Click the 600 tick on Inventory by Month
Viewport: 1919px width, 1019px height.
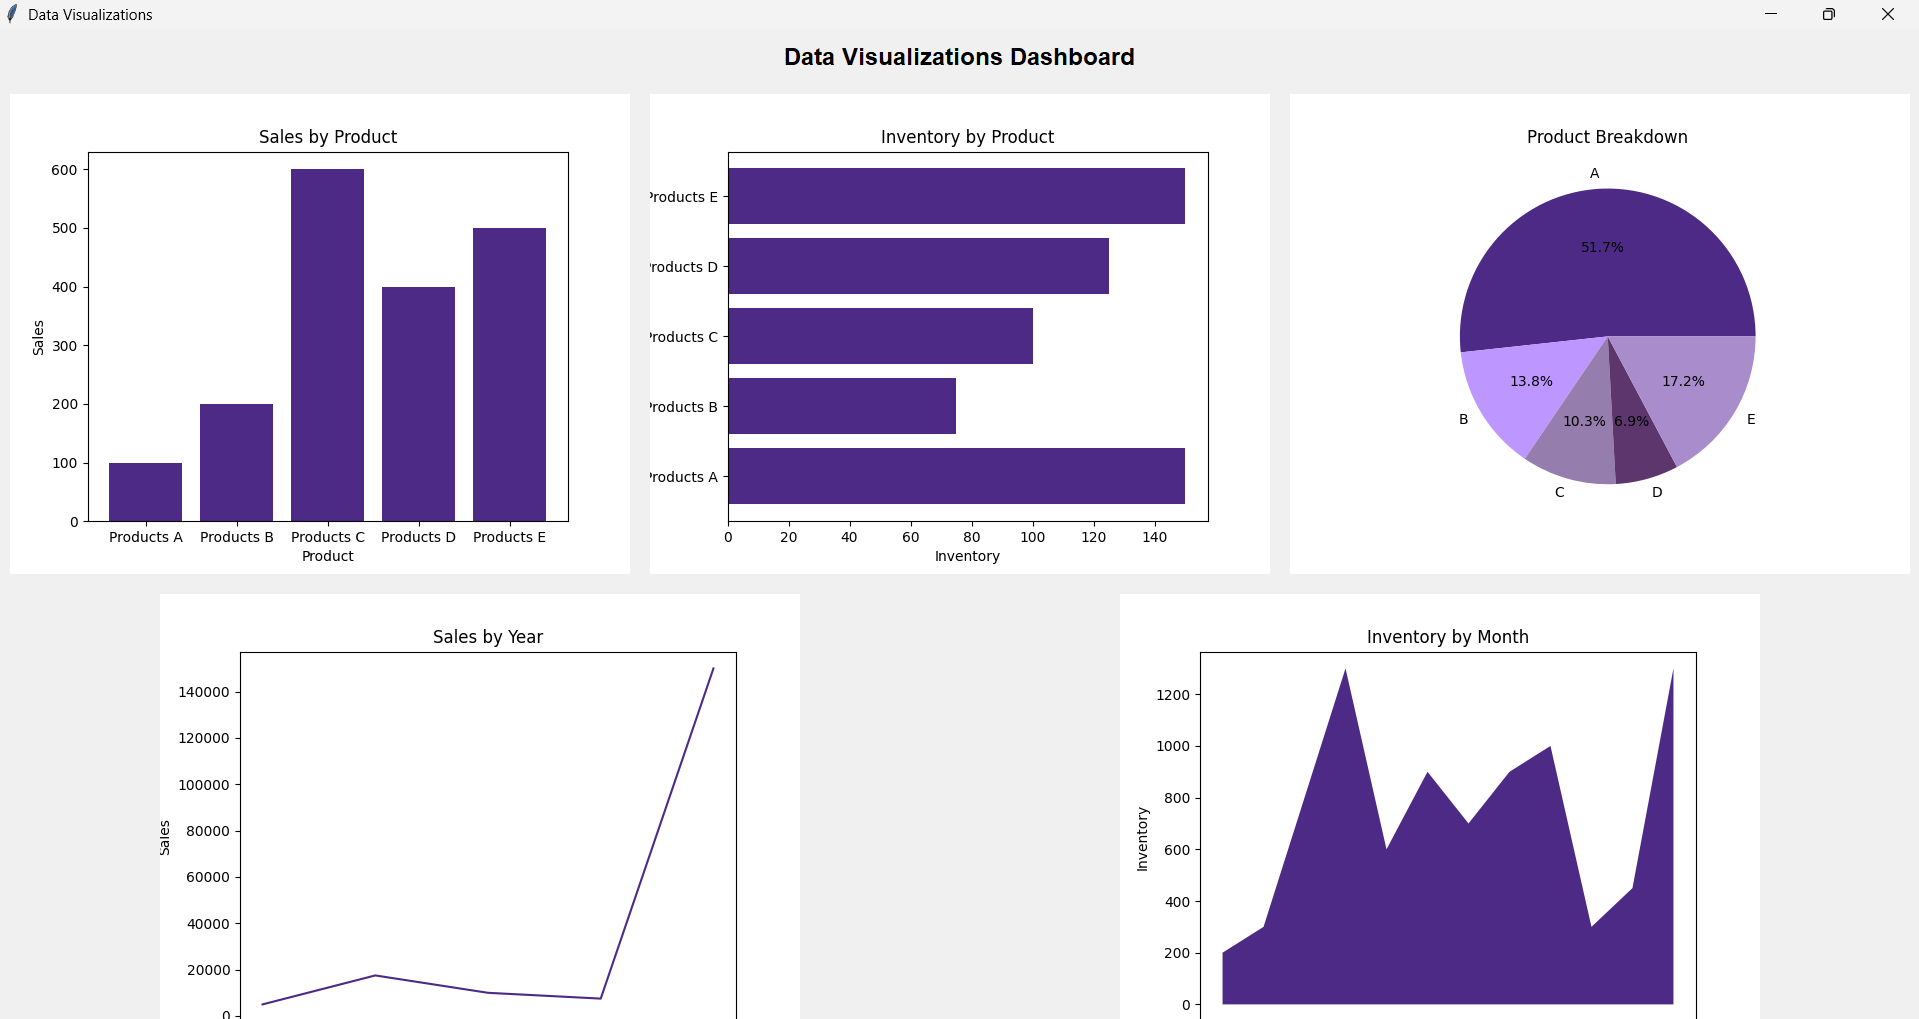[x=1177, y=850]
